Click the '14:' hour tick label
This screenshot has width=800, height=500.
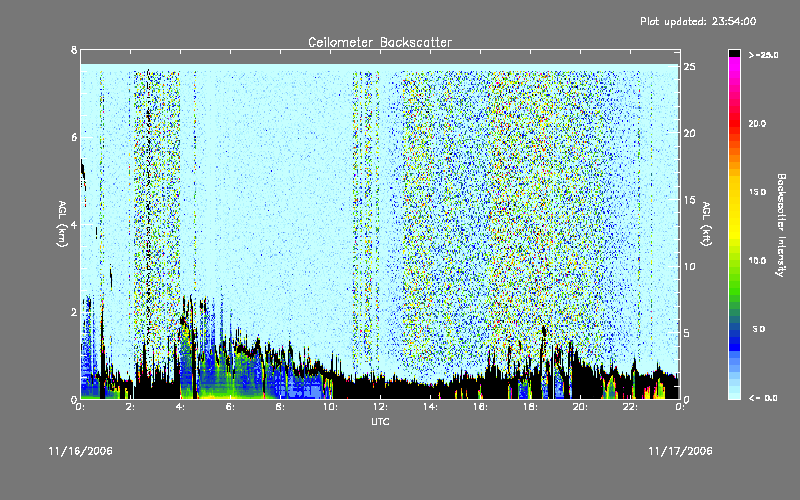pos(430,407)
